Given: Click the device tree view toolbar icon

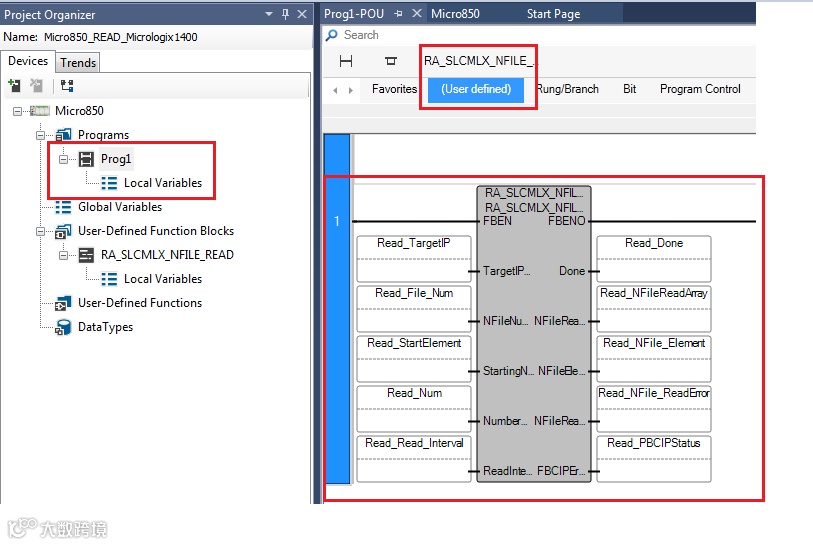Looking at the screenshot, I should [67, 86].
